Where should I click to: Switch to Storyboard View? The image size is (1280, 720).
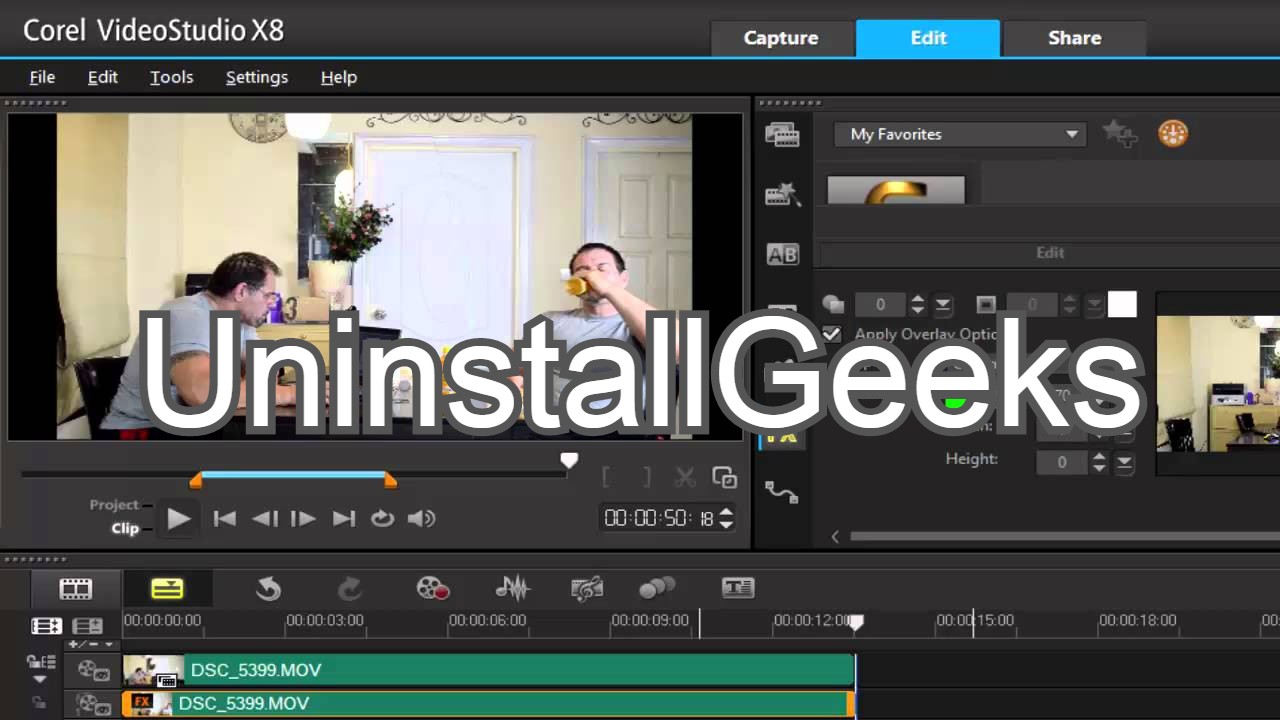coord(76,589)
